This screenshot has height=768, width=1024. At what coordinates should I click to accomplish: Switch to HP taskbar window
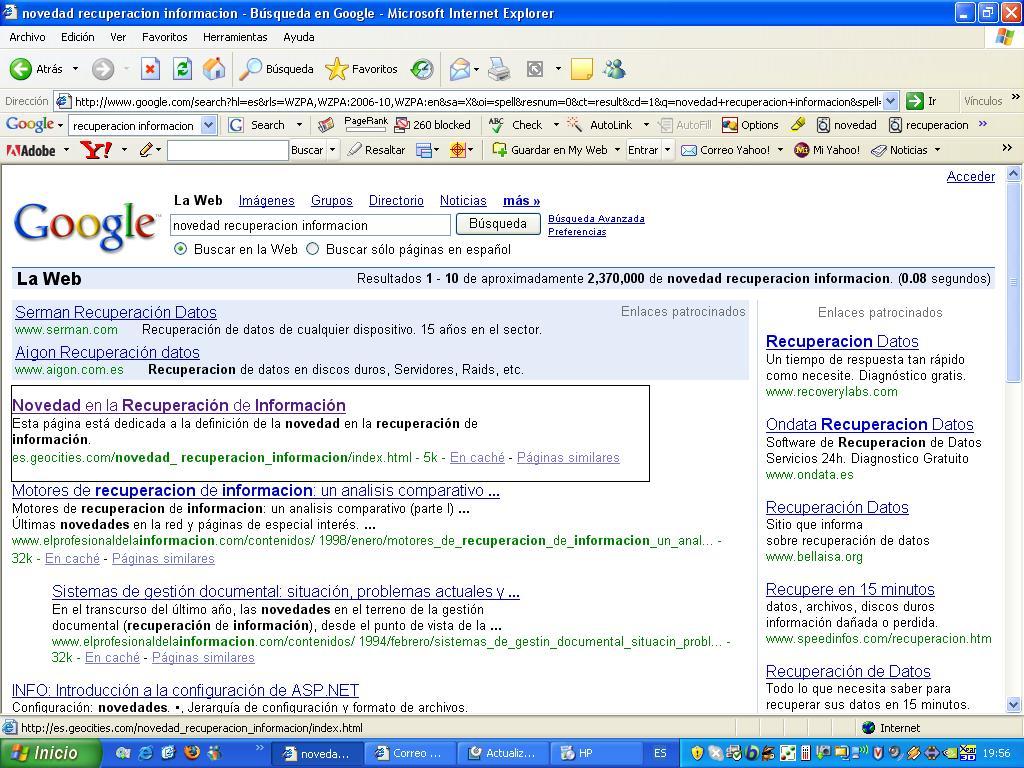point(598,753)
